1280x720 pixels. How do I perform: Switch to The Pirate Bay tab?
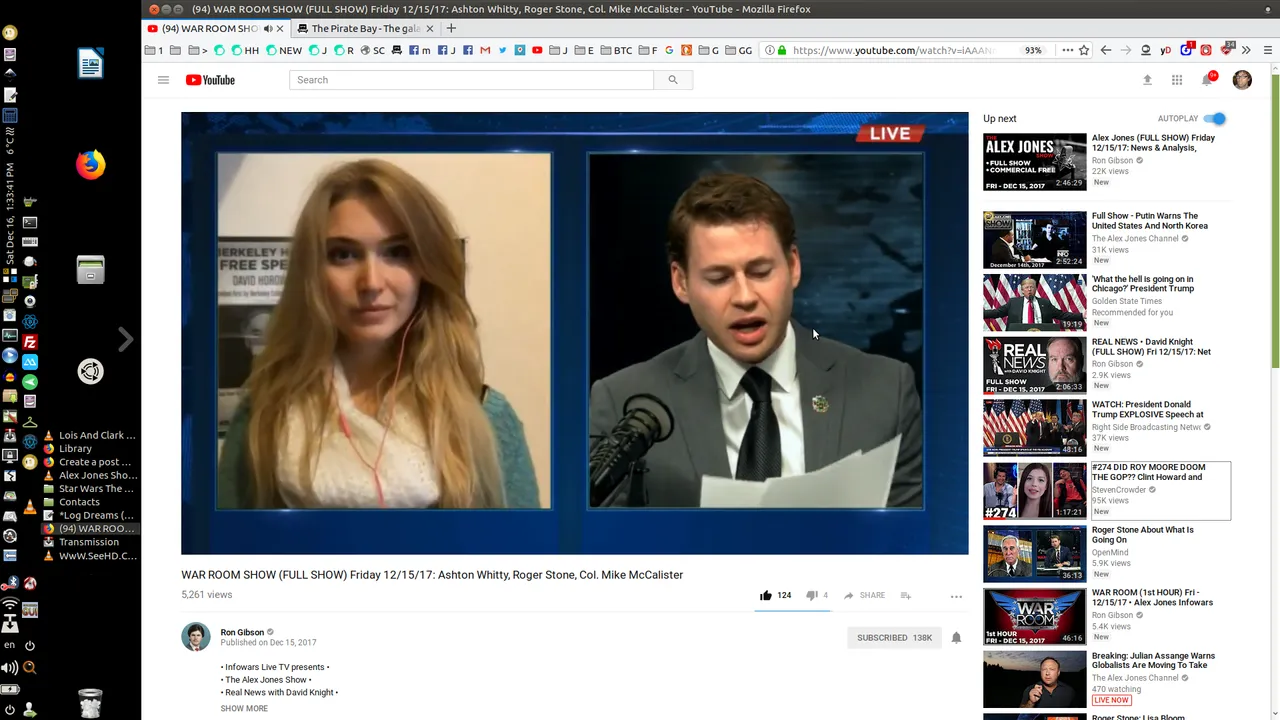(x=365, y=29)
